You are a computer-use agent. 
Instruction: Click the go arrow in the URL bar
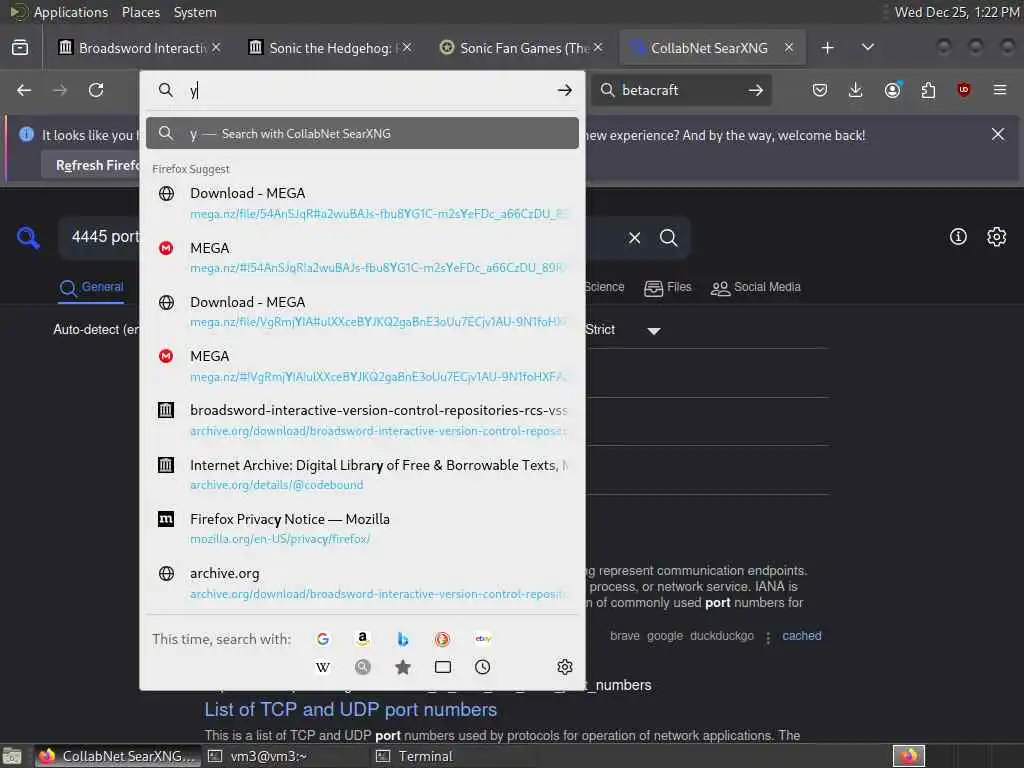click(565, 90)
